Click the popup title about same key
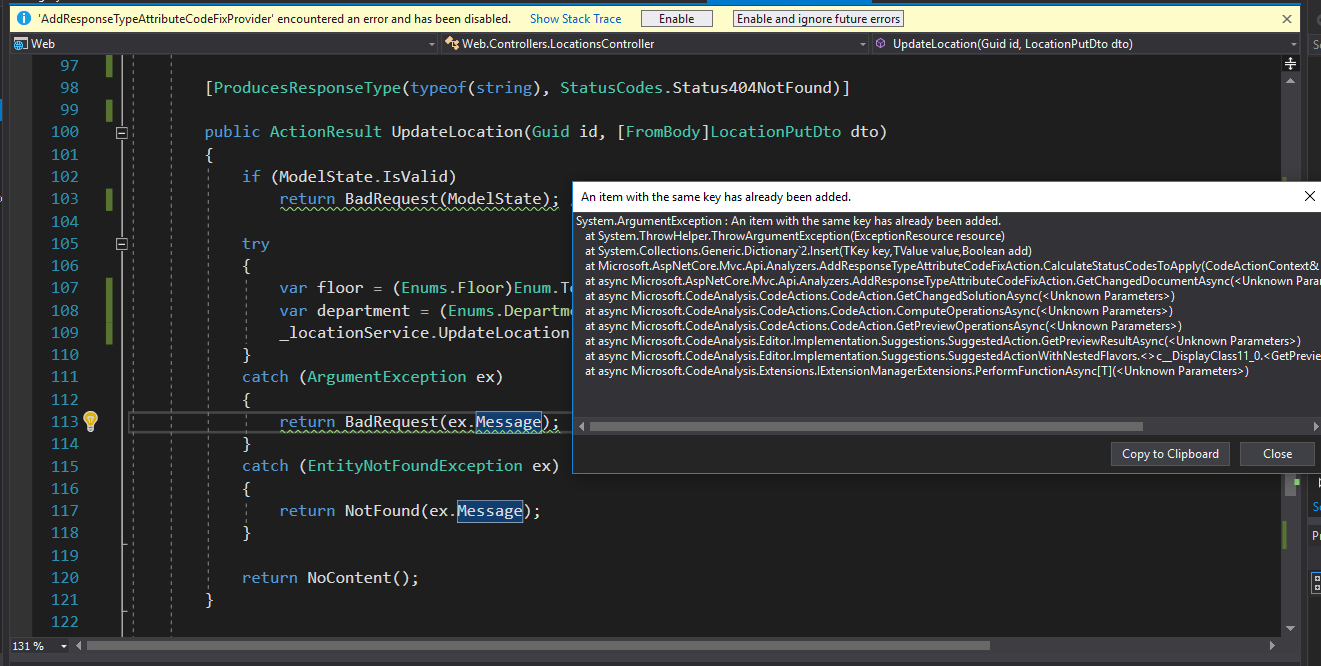This screenshot has height=666, width=1321. 716,197
